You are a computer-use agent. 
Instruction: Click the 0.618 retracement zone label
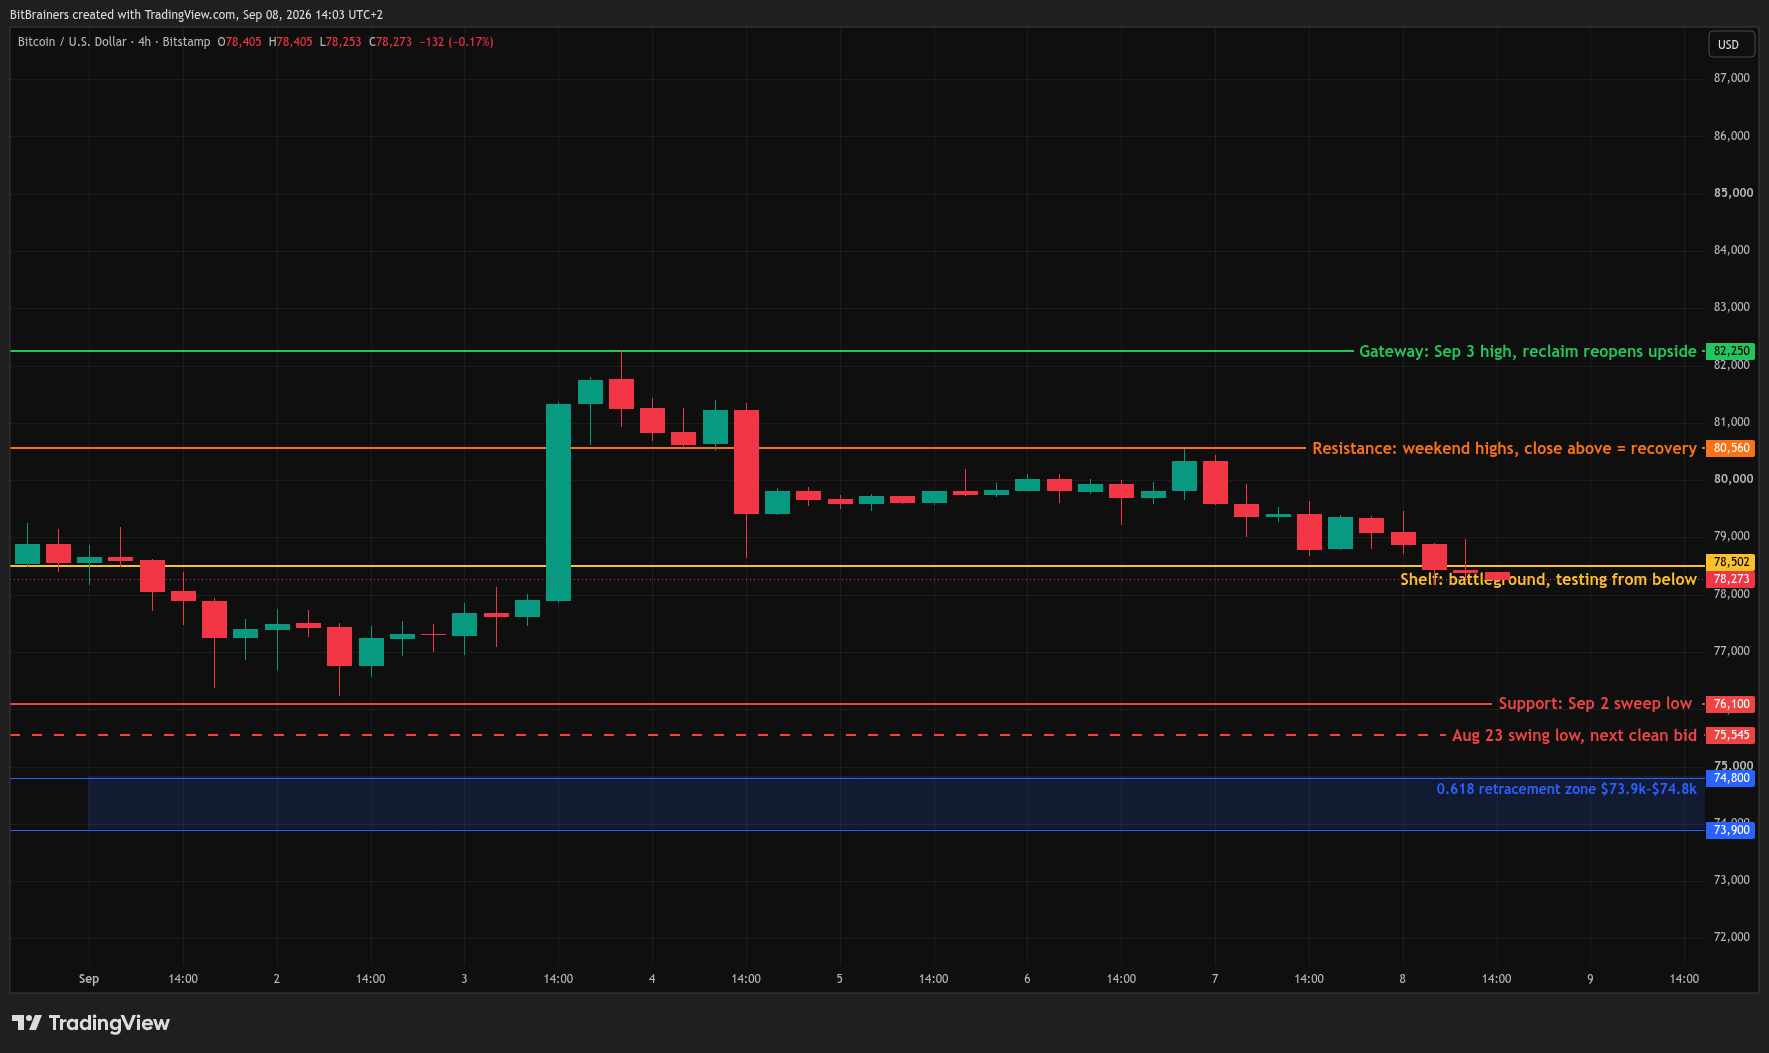[x=1566, y=789]
